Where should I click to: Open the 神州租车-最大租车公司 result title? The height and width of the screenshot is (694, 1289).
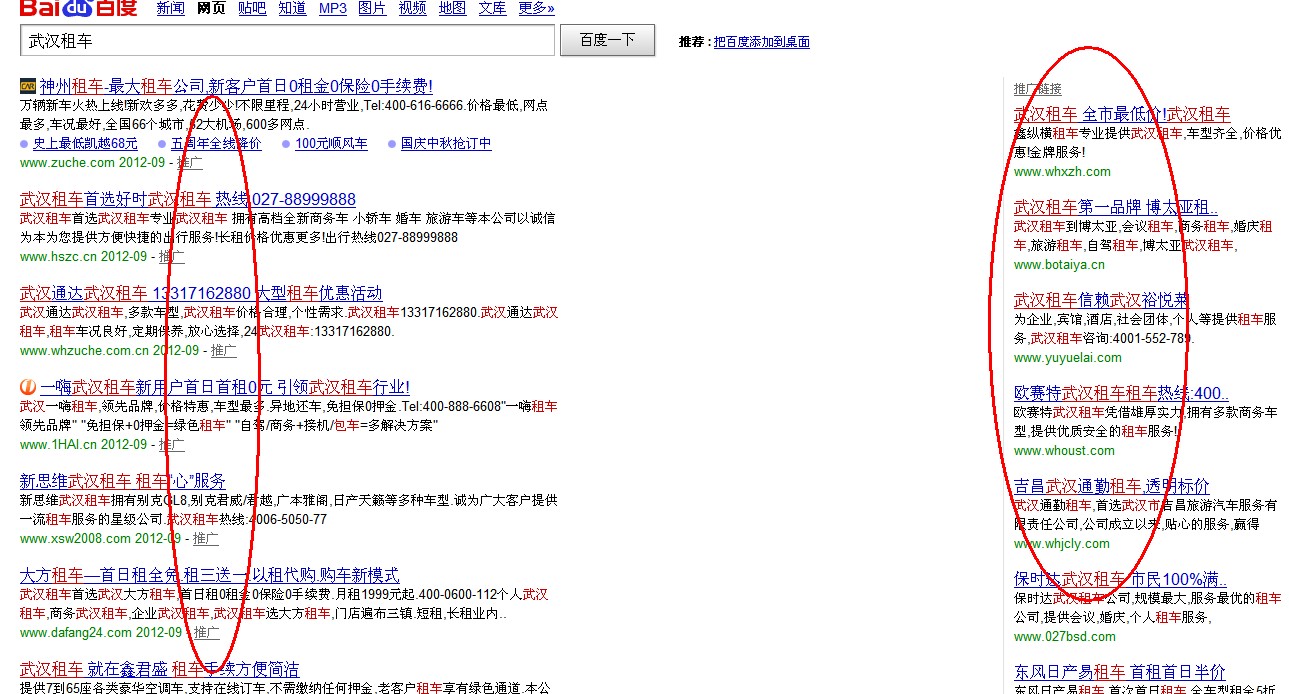[236, 87]
